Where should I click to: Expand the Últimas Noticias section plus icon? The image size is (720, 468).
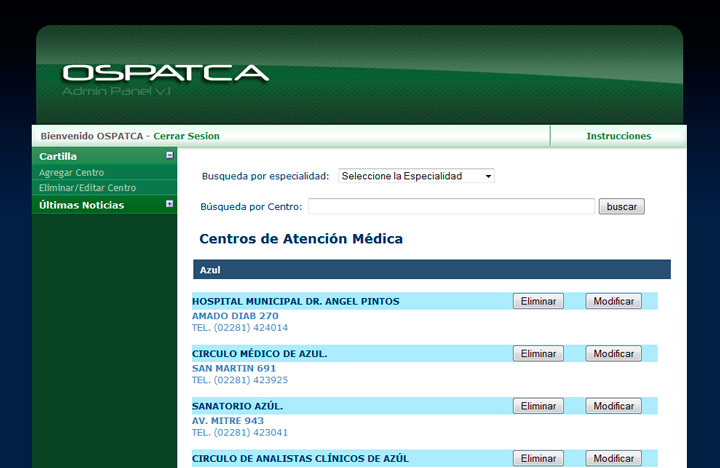169,204
